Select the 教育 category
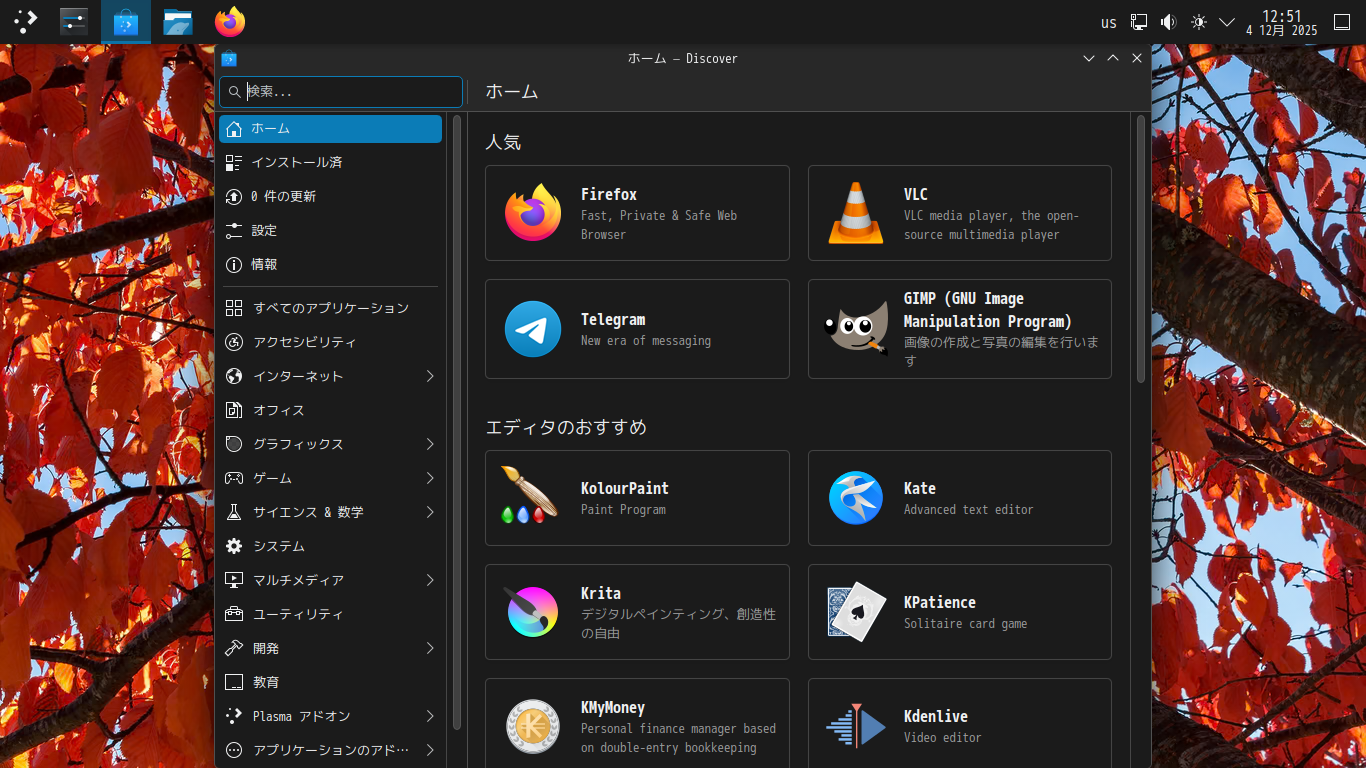 [330, 682]
